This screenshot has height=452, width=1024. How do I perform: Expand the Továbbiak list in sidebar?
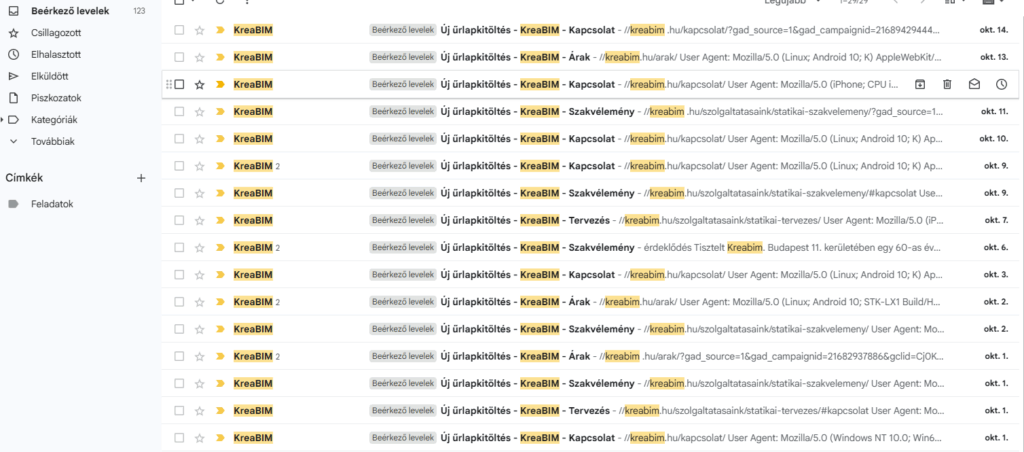coord(13,141)
